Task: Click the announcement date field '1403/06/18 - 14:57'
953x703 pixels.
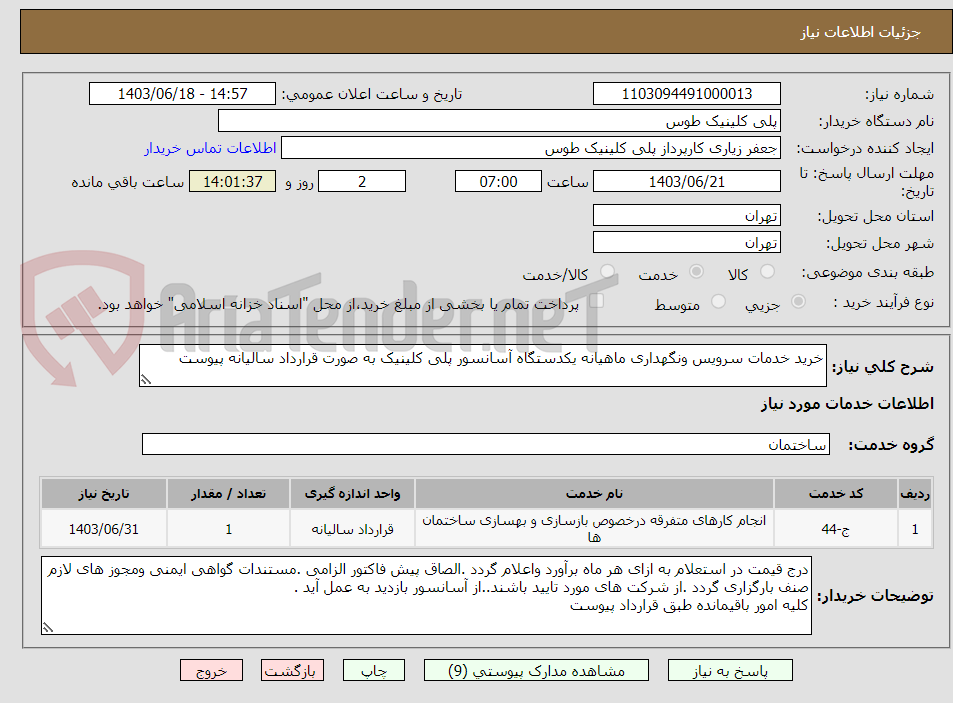Action: click(x=182, y=94)
